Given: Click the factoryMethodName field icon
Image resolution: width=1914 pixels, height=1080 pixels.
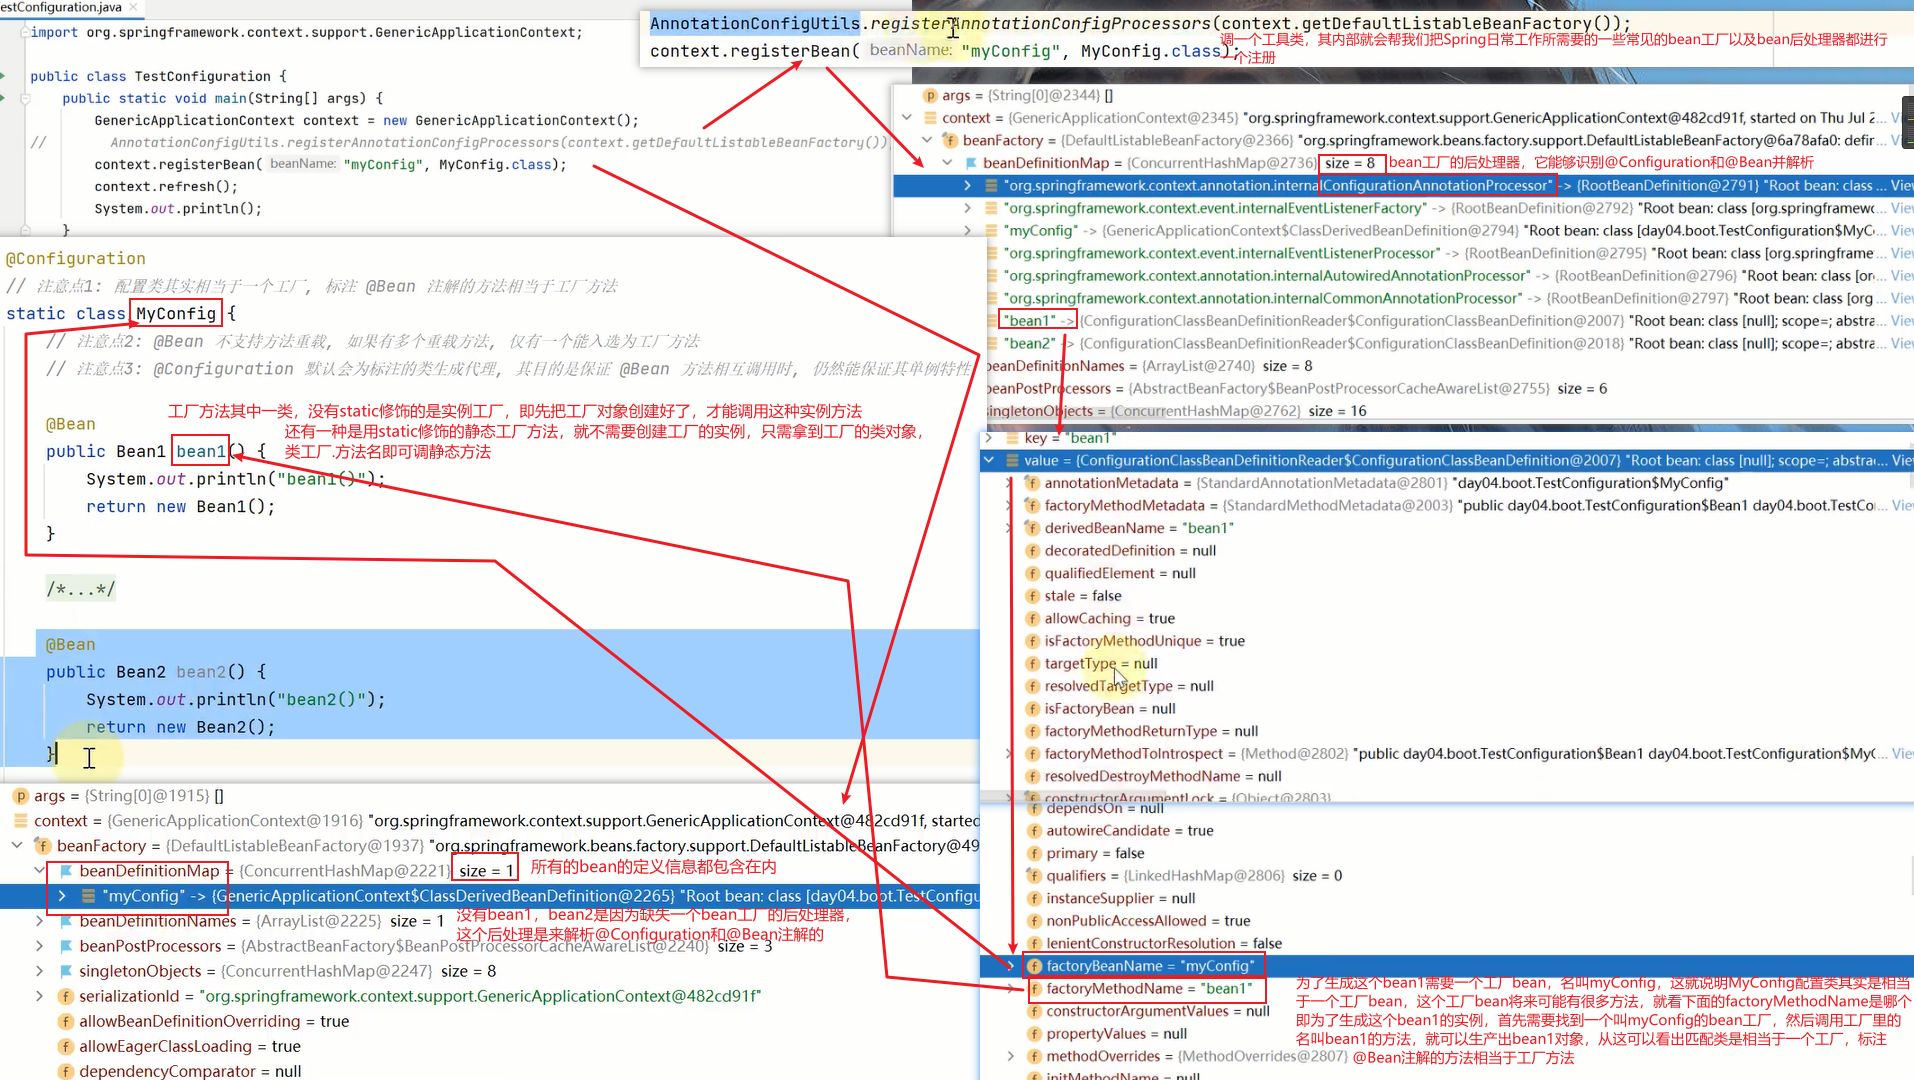Looking at the screenshot, I should pos(1035,989).
